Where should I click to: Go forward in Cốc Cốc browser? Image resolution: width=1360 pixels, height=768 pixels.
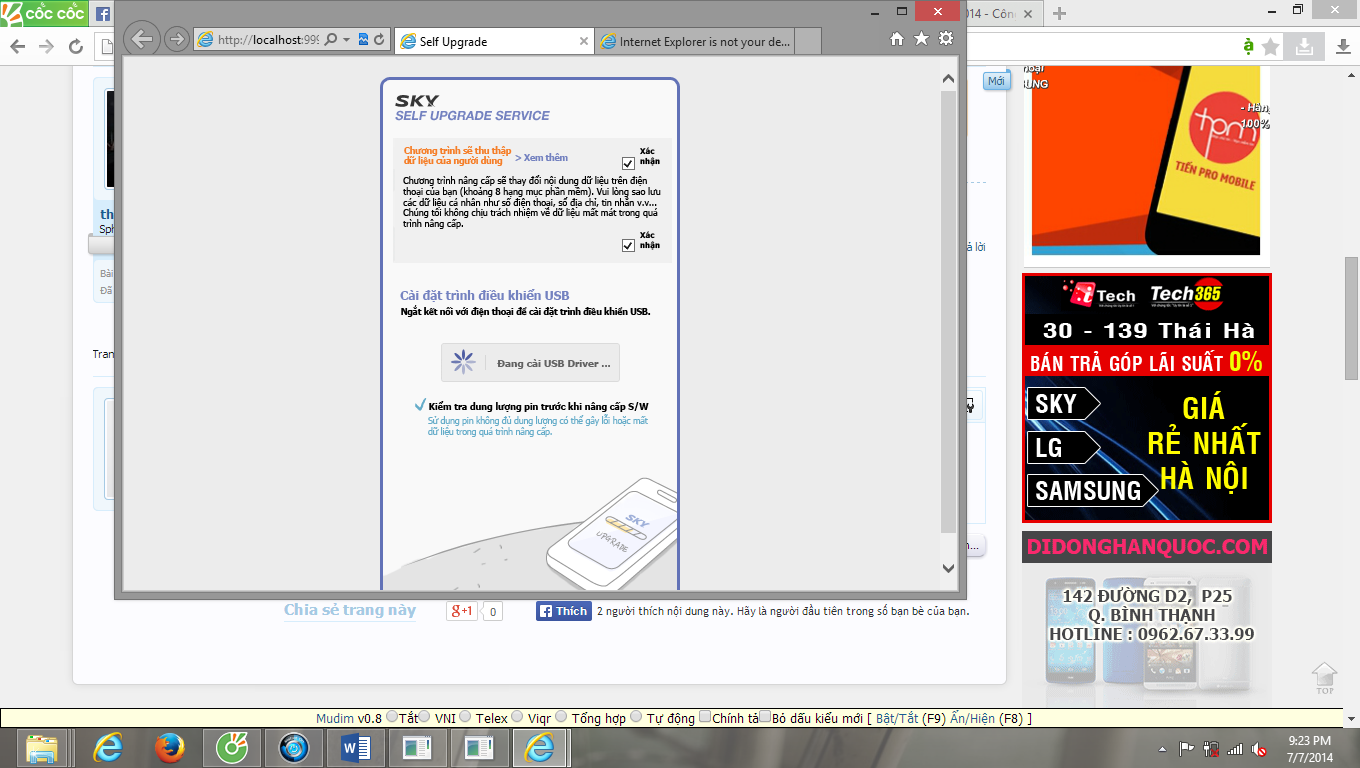pos(46,46)
